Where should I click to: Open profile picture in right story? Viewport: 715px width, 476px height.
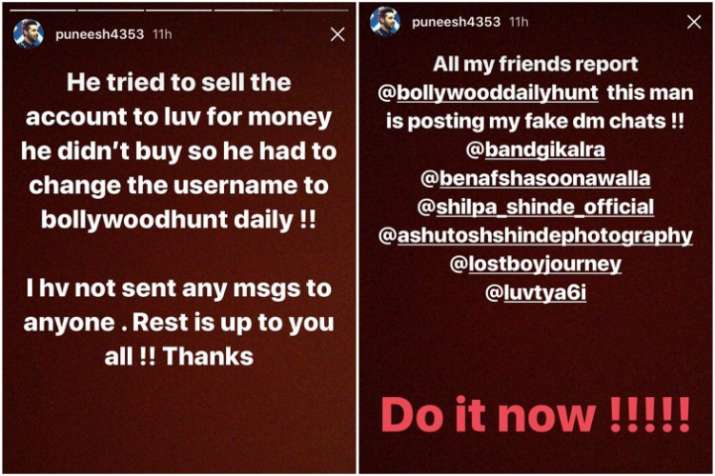pyautogui.click(x=385, y=21)
